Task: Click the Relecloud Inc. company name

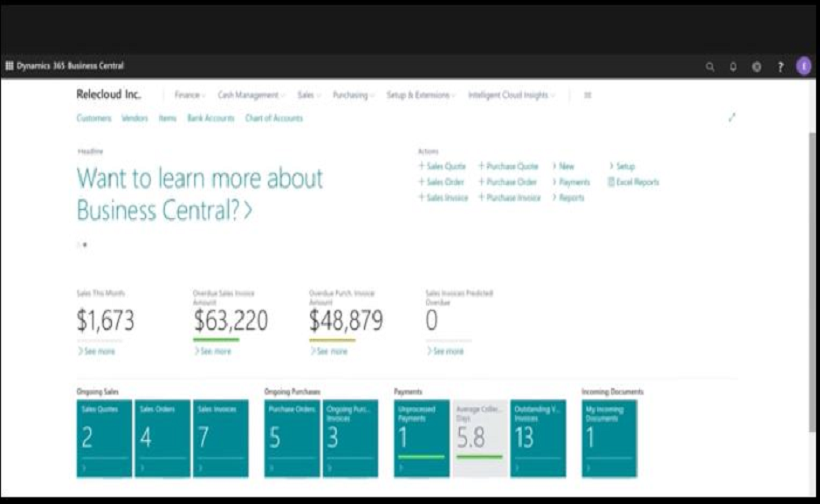Action: click(x=108, y=95)
